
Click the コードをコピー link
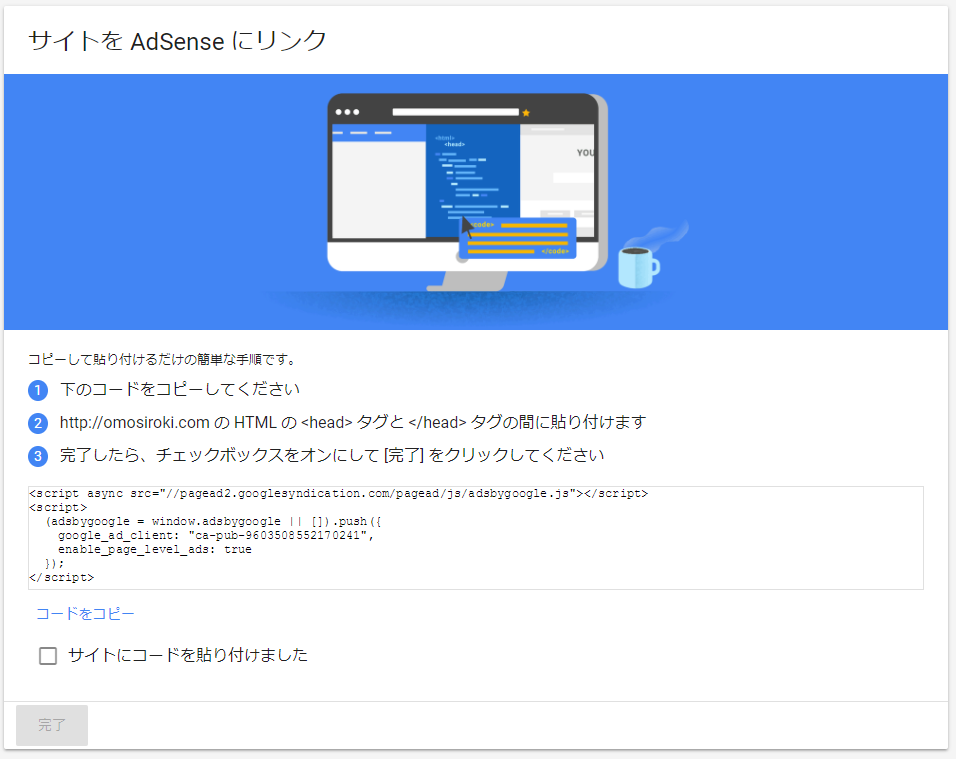tap(85, 614)
